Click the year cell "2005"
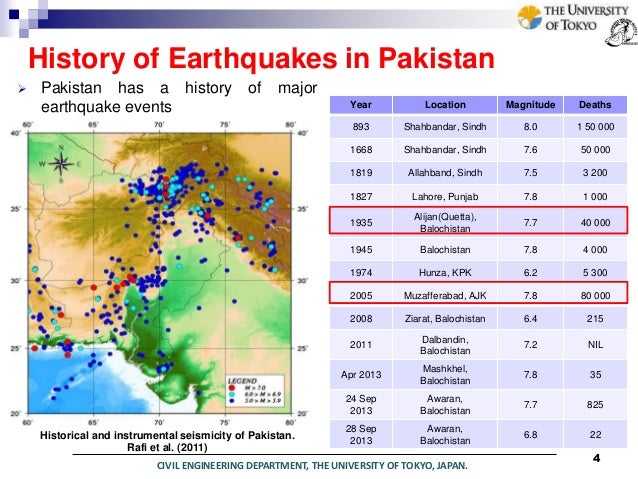Viewport: 638px width, 479px height. (361, 295)
